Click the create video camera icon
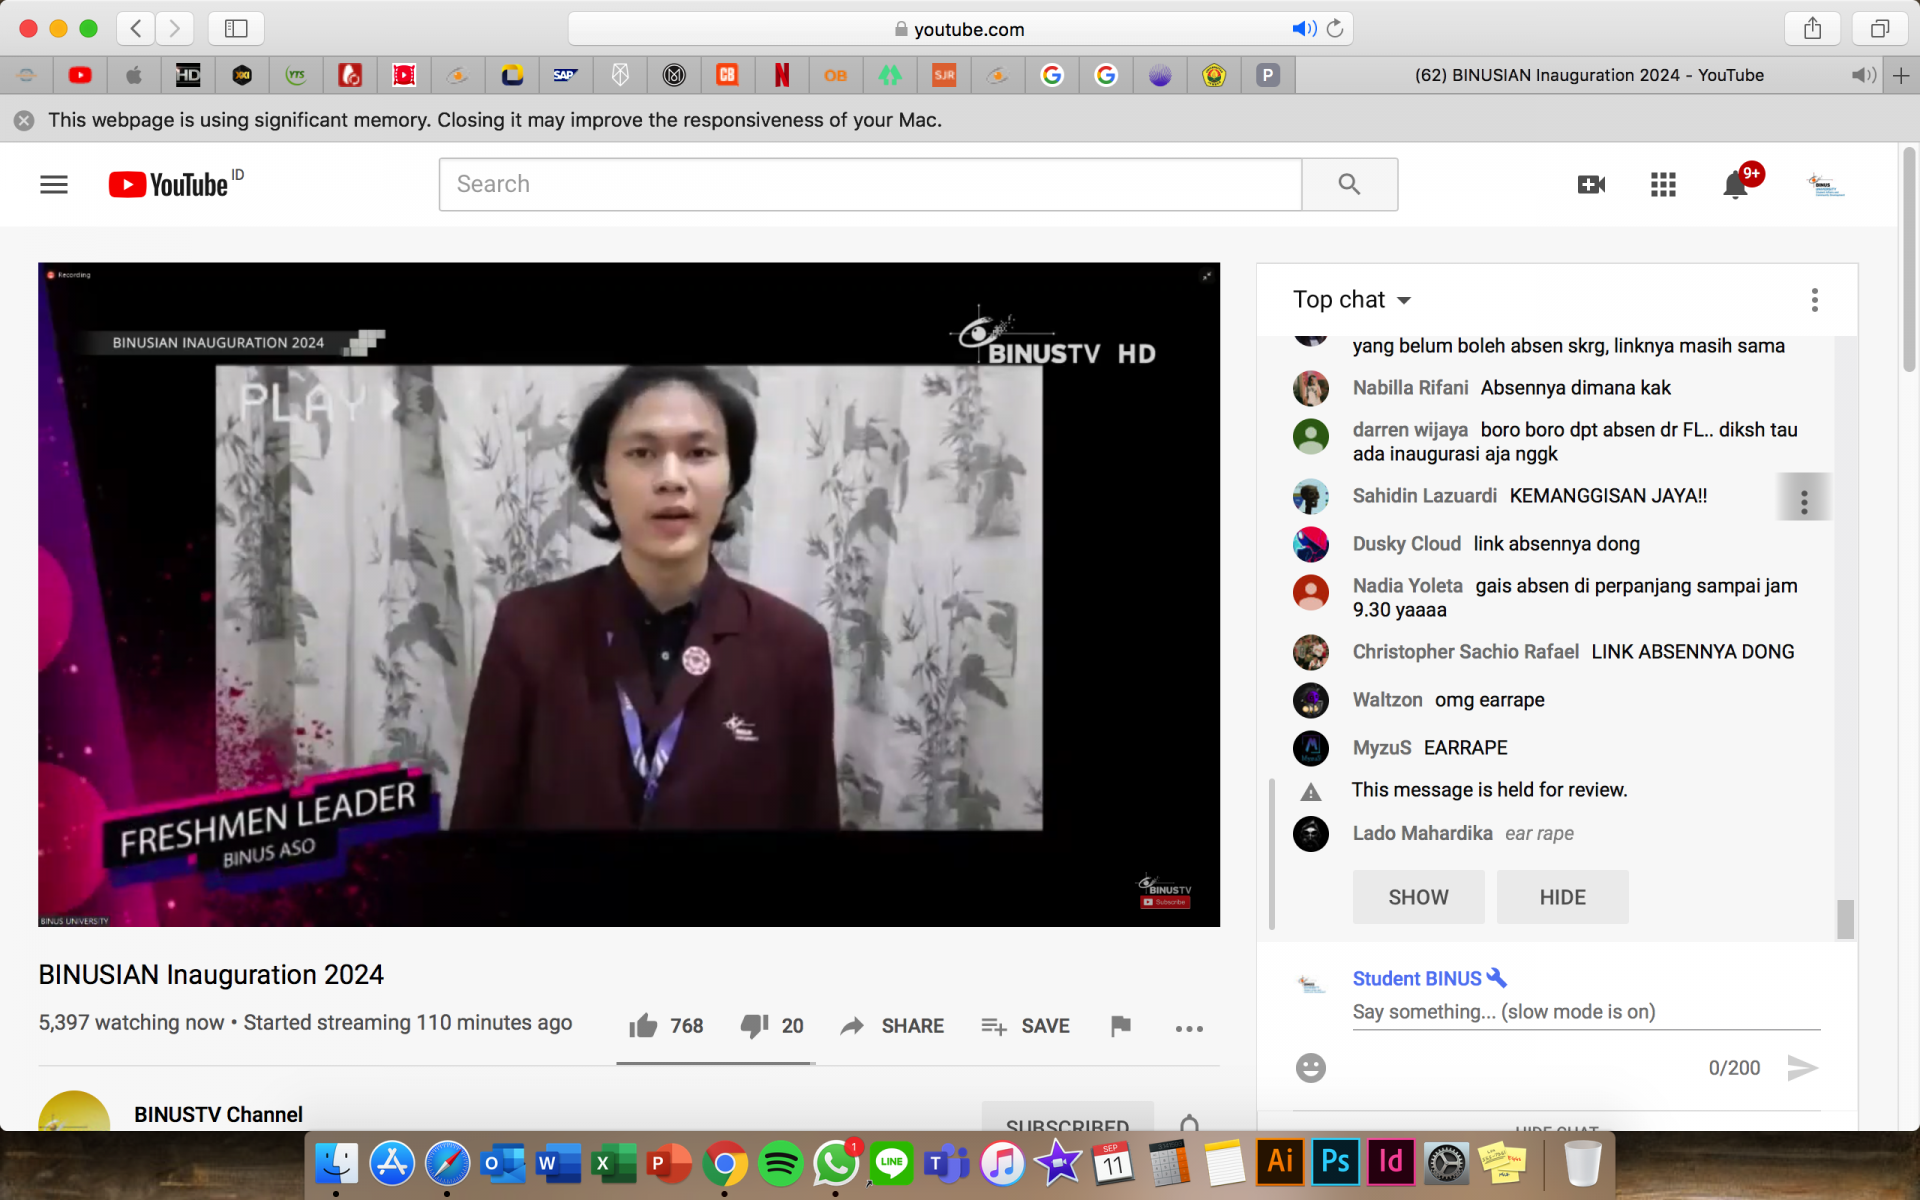The width and height of the screenshot is (1920, 1200). (x=1591, y=185)
